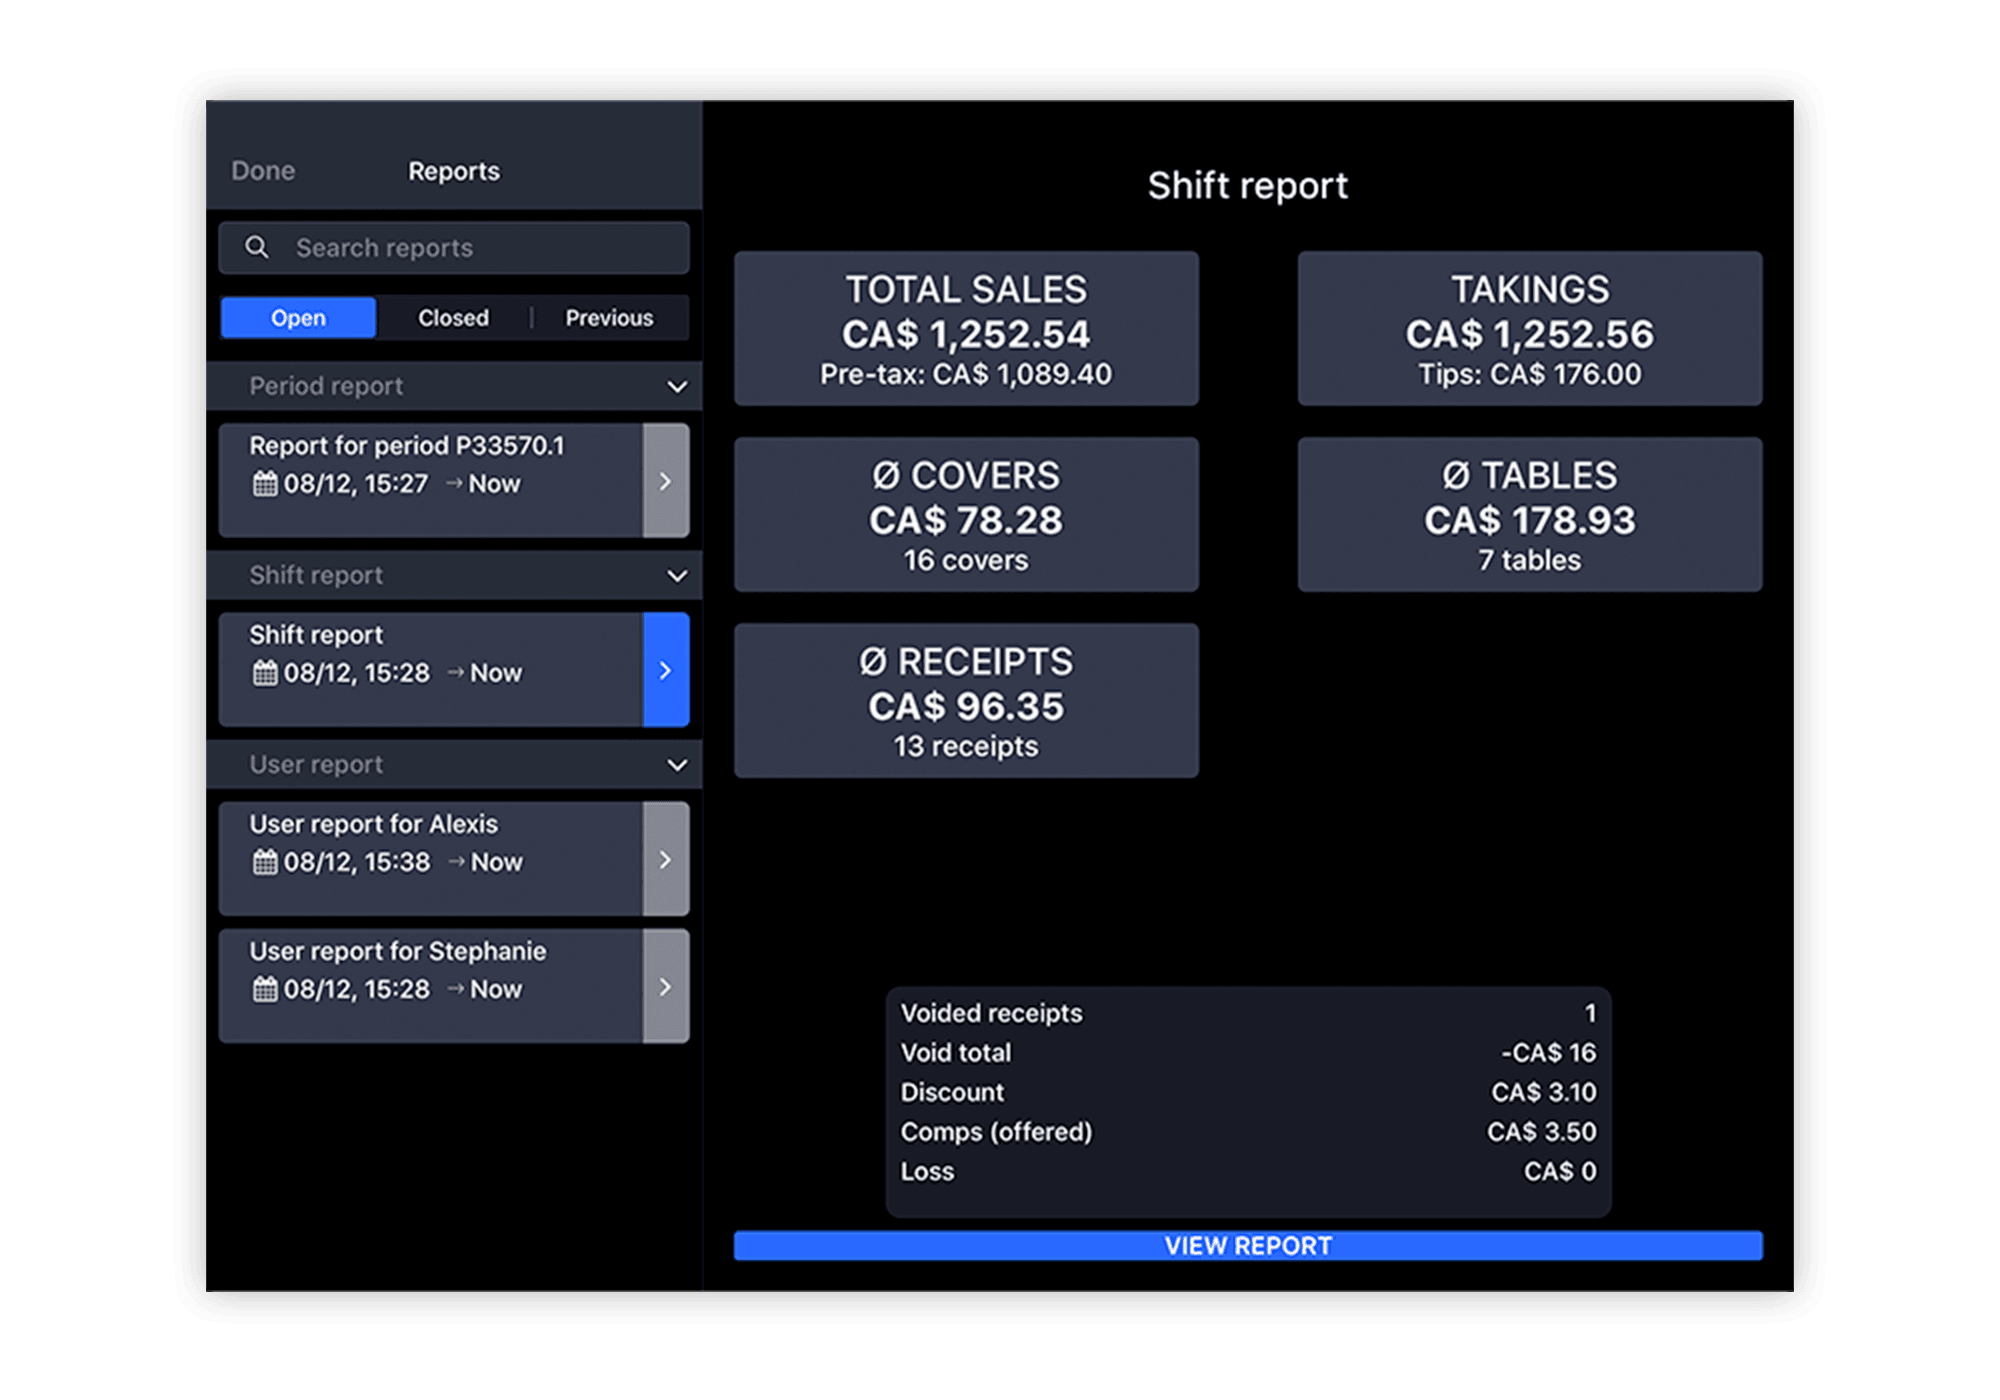2000x1400 pixels.
Task: Open Alexis user report via its arrow chevron
Action: point(666,859)
